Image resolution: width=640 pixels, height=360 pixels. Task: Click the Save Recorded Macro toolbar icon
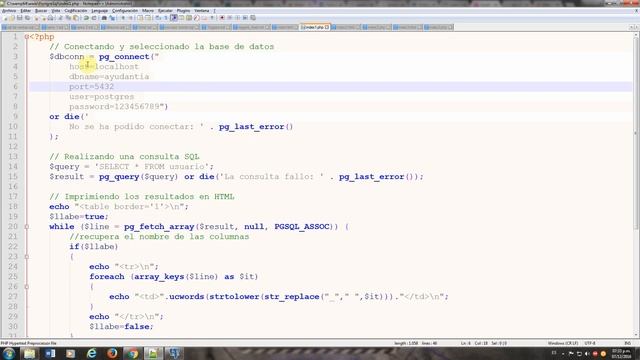[x=253, y=18]
